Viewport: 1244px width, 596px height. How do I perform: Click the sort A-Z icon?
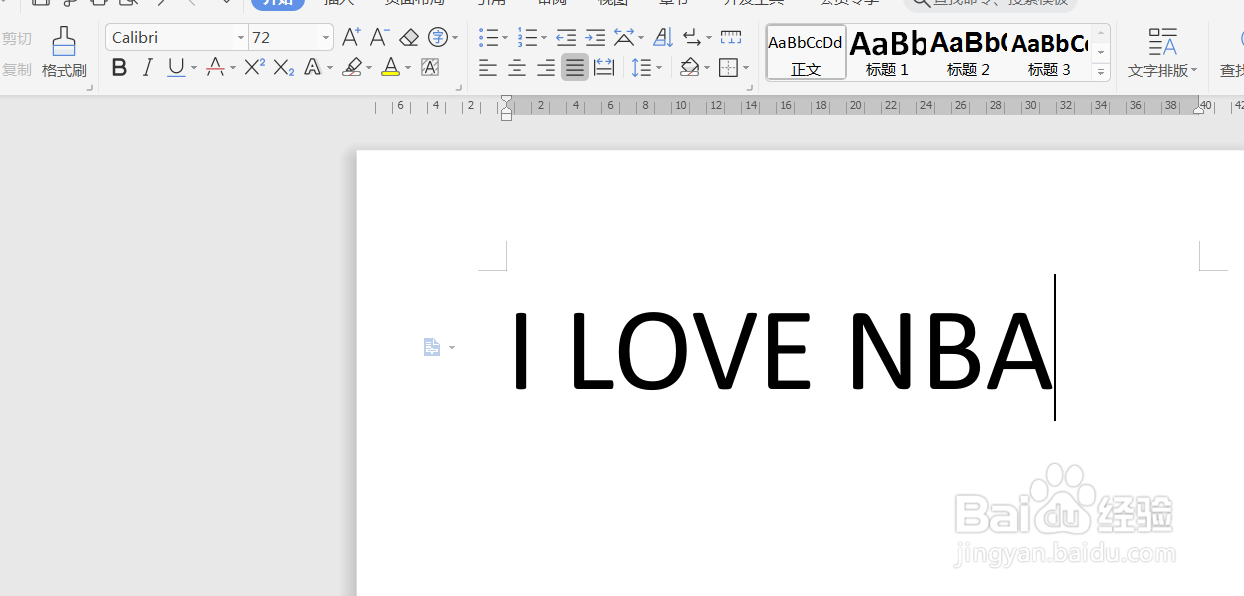662,38
